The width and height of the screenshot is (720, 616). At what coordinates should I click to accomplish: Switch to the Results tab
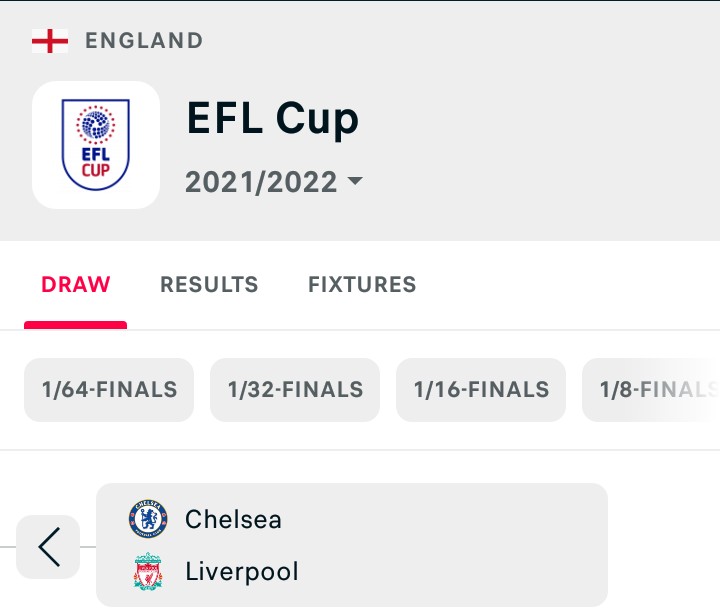pos(209,284)
